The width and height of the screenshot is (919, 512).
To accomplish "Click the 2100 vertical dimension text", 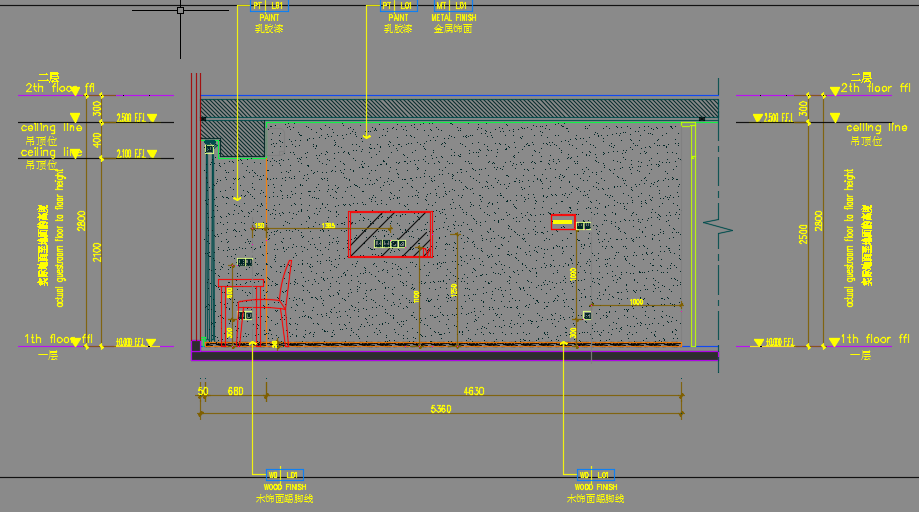I will 97,252.
